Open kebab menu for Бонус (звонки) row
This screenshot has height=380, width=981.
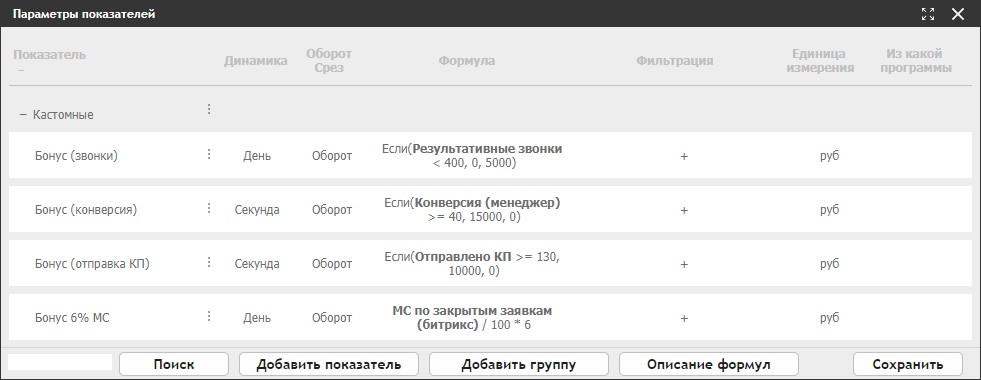(209, 155)
